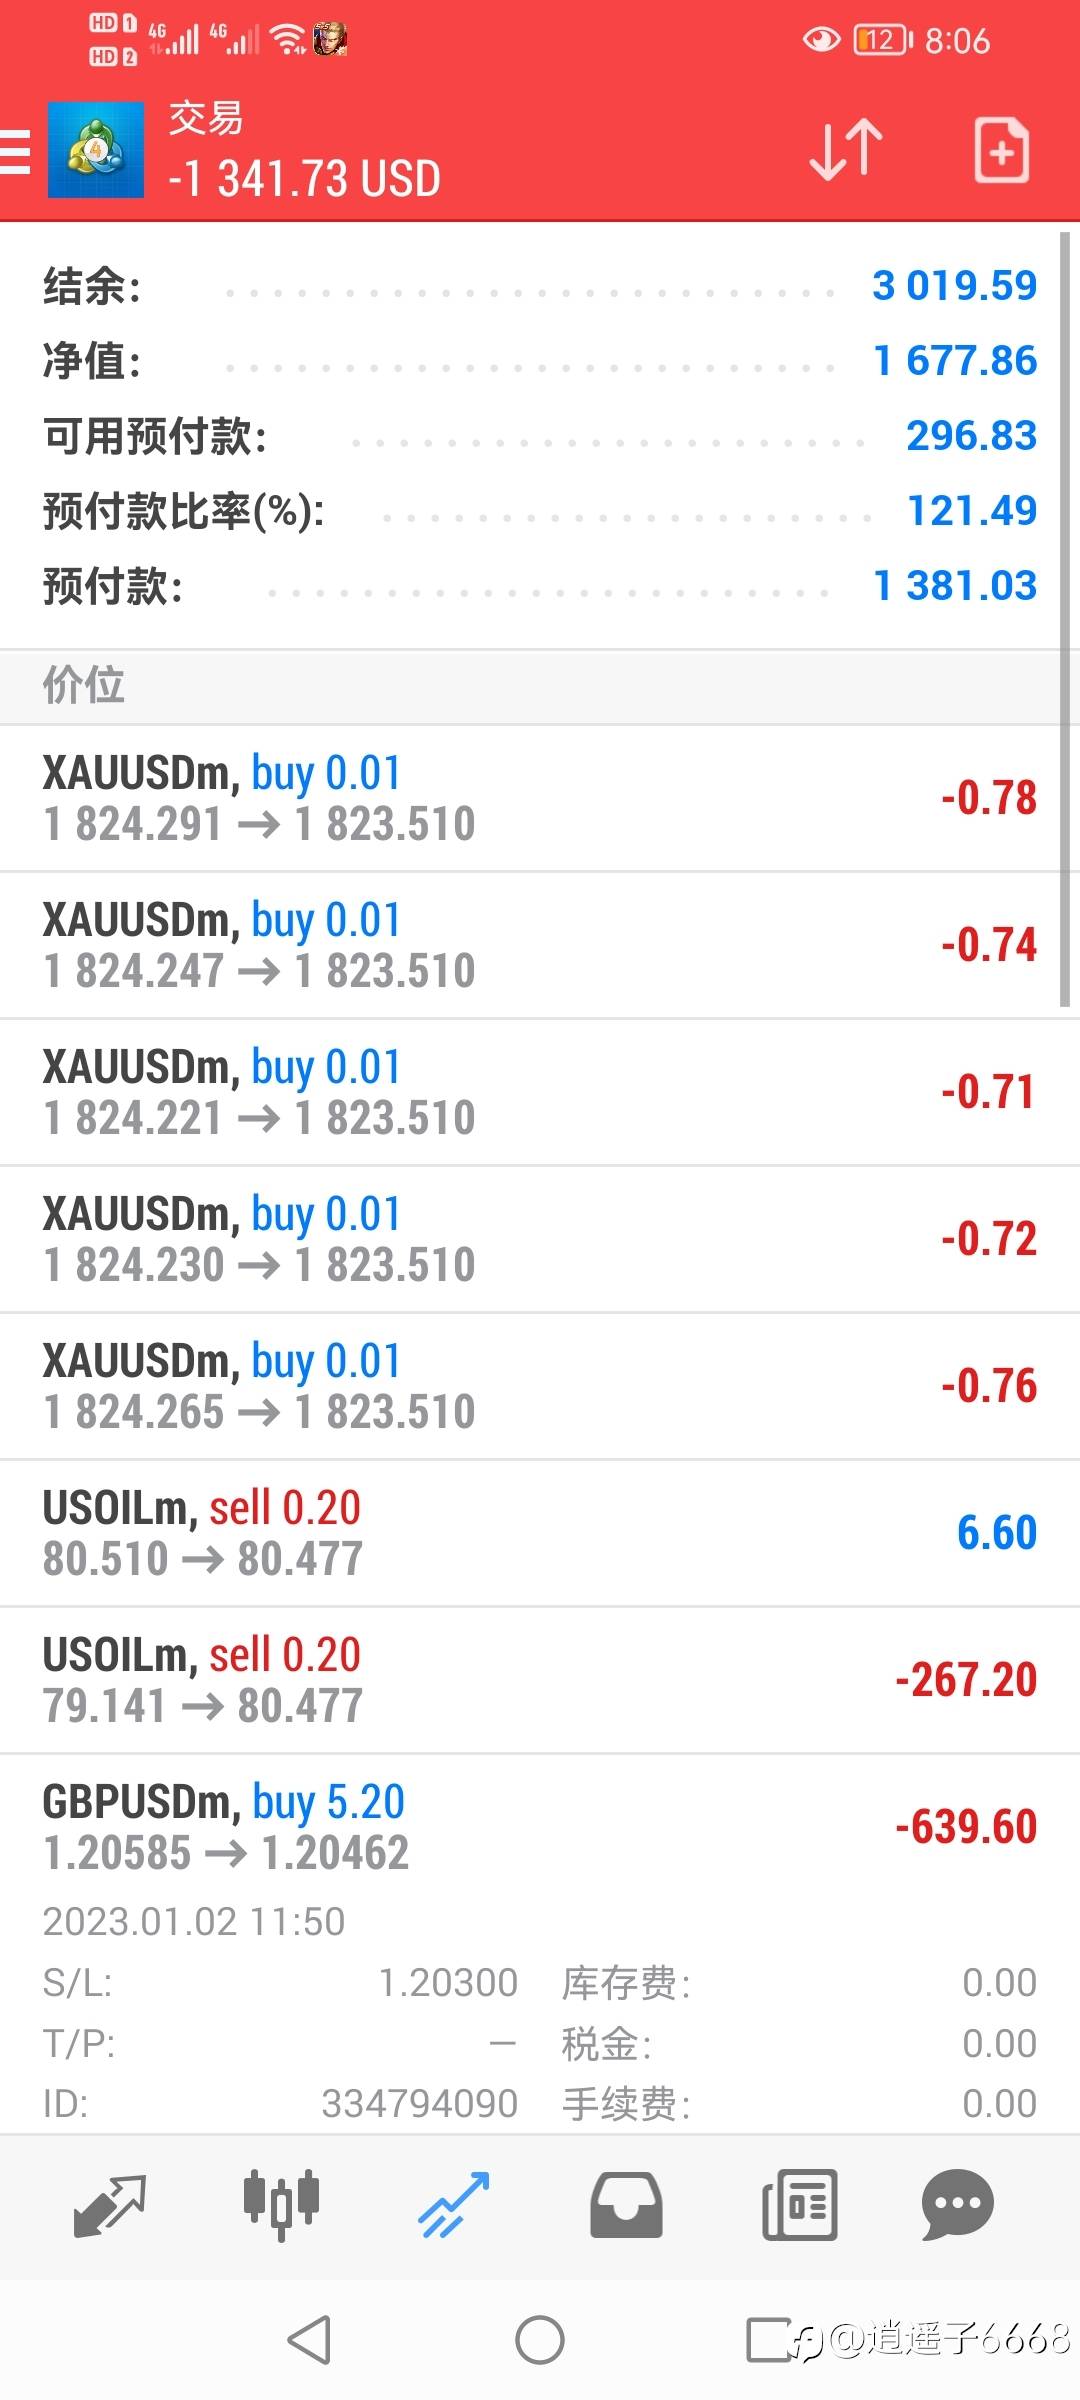Expand XAUUSDm buy position opened at 1 824.265
The width and height of the screenshot is (1080, 2400).
[540, 1386]
